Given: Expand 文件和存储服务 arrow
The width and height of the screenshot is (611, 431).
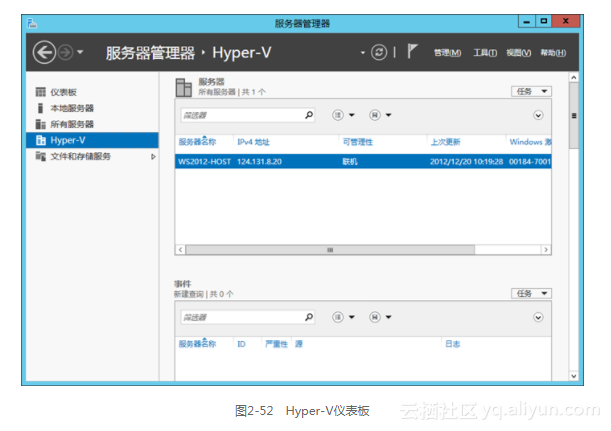Looking at the screenshot, I should tap(153, 157).
